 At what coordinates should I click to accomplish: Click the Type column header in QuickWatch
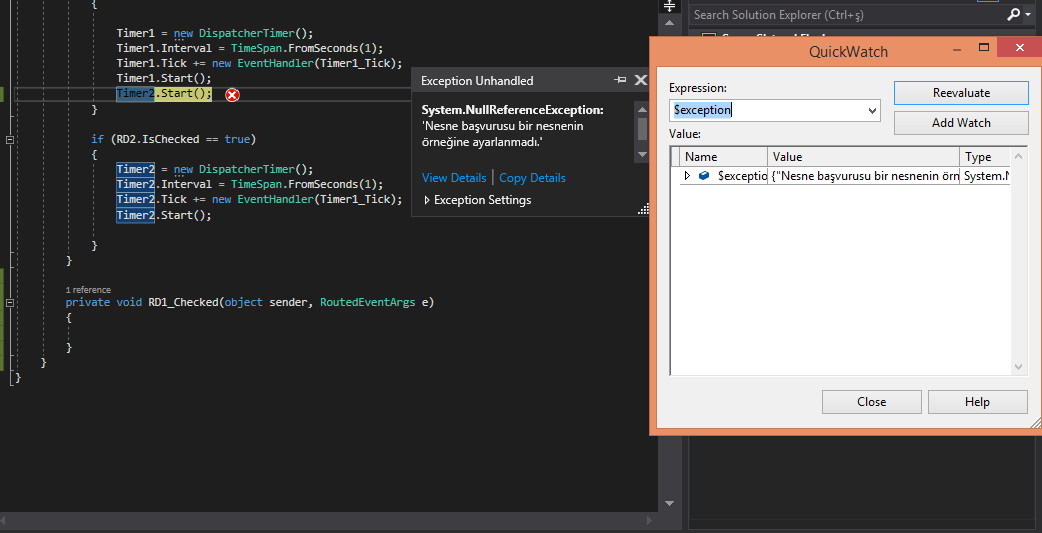[x=985, y=158]
